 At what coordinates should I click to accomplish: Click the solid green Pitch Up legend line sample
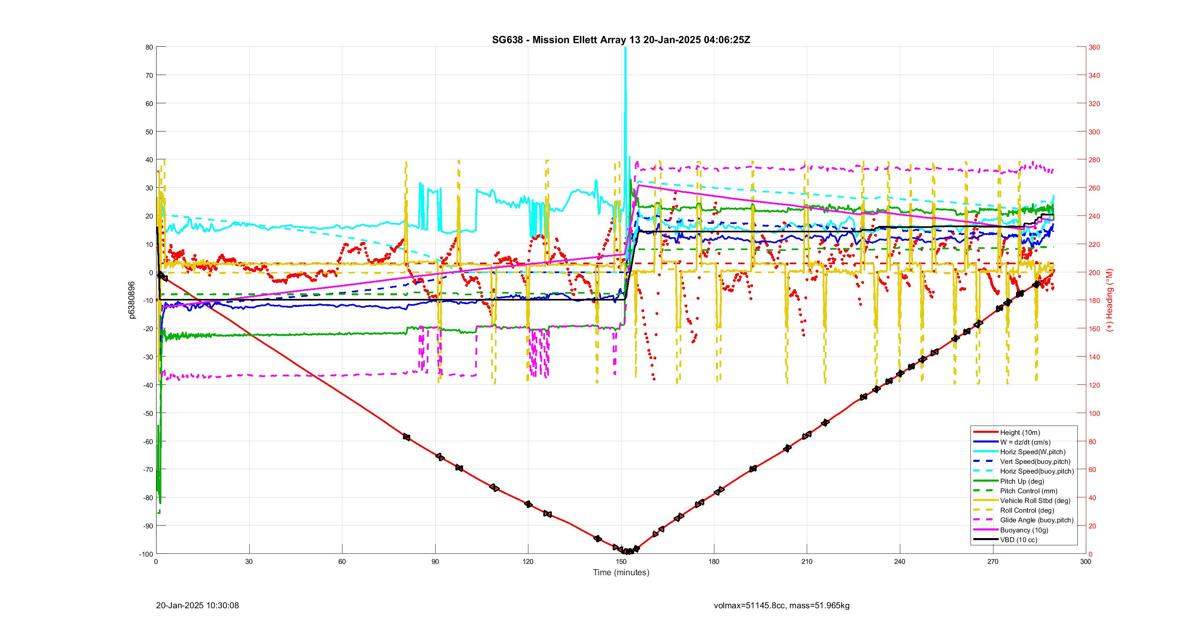click(x=986, y=481)
